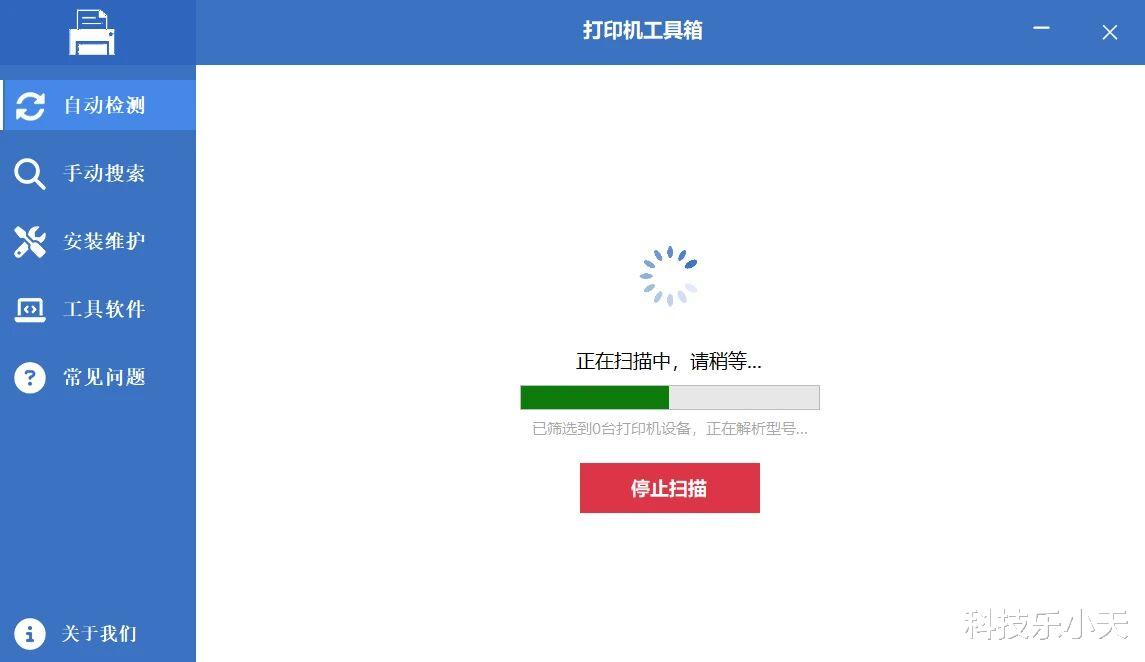The image size is (1145, 662).
Task: Click the magnifier icon for 手动搜索
Action: click(30, 174)
